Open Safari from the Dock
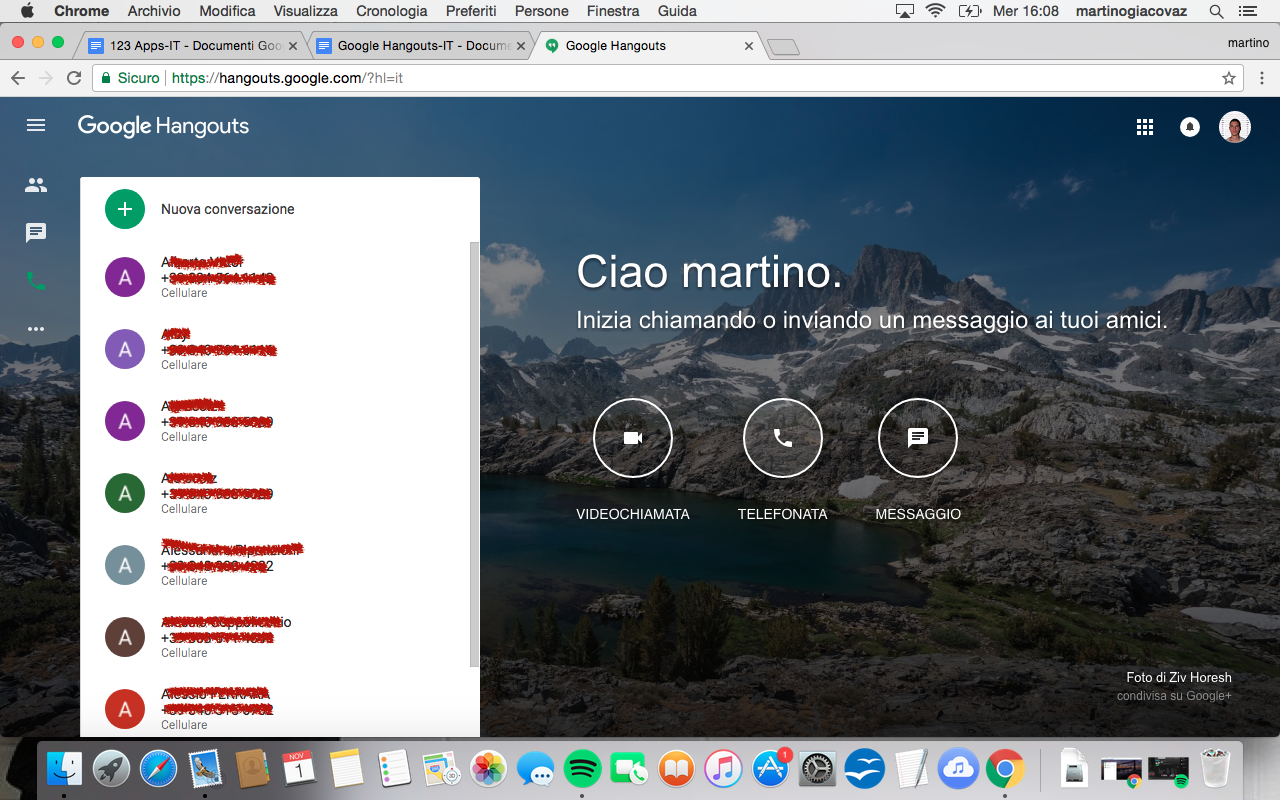The height and width of the screenshot is (800, 1280). click(x=158, y=769)
